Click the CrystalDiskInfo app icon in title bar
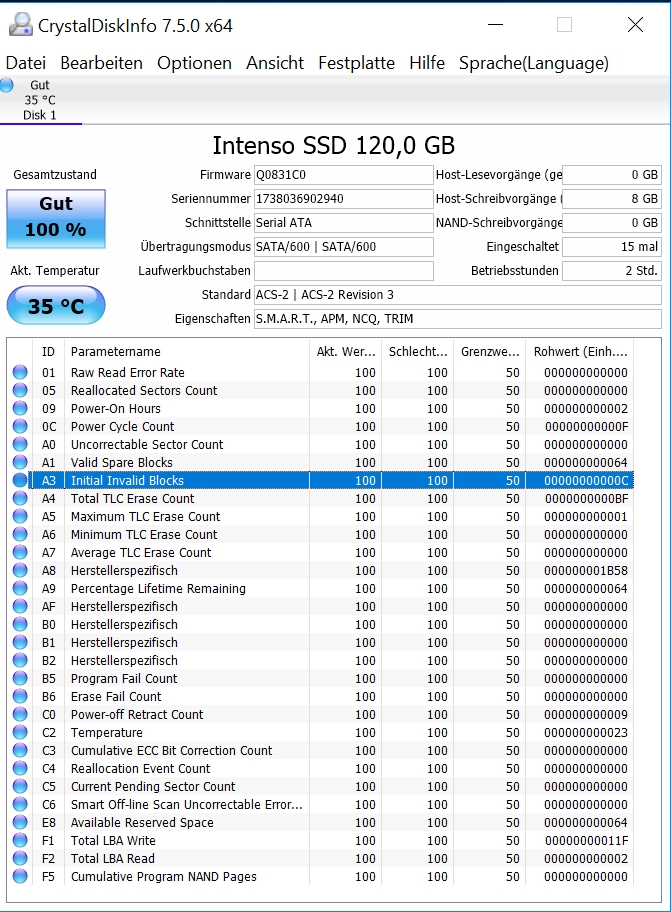This screenshot has height=912, width=671. click(x=21, y=25)
